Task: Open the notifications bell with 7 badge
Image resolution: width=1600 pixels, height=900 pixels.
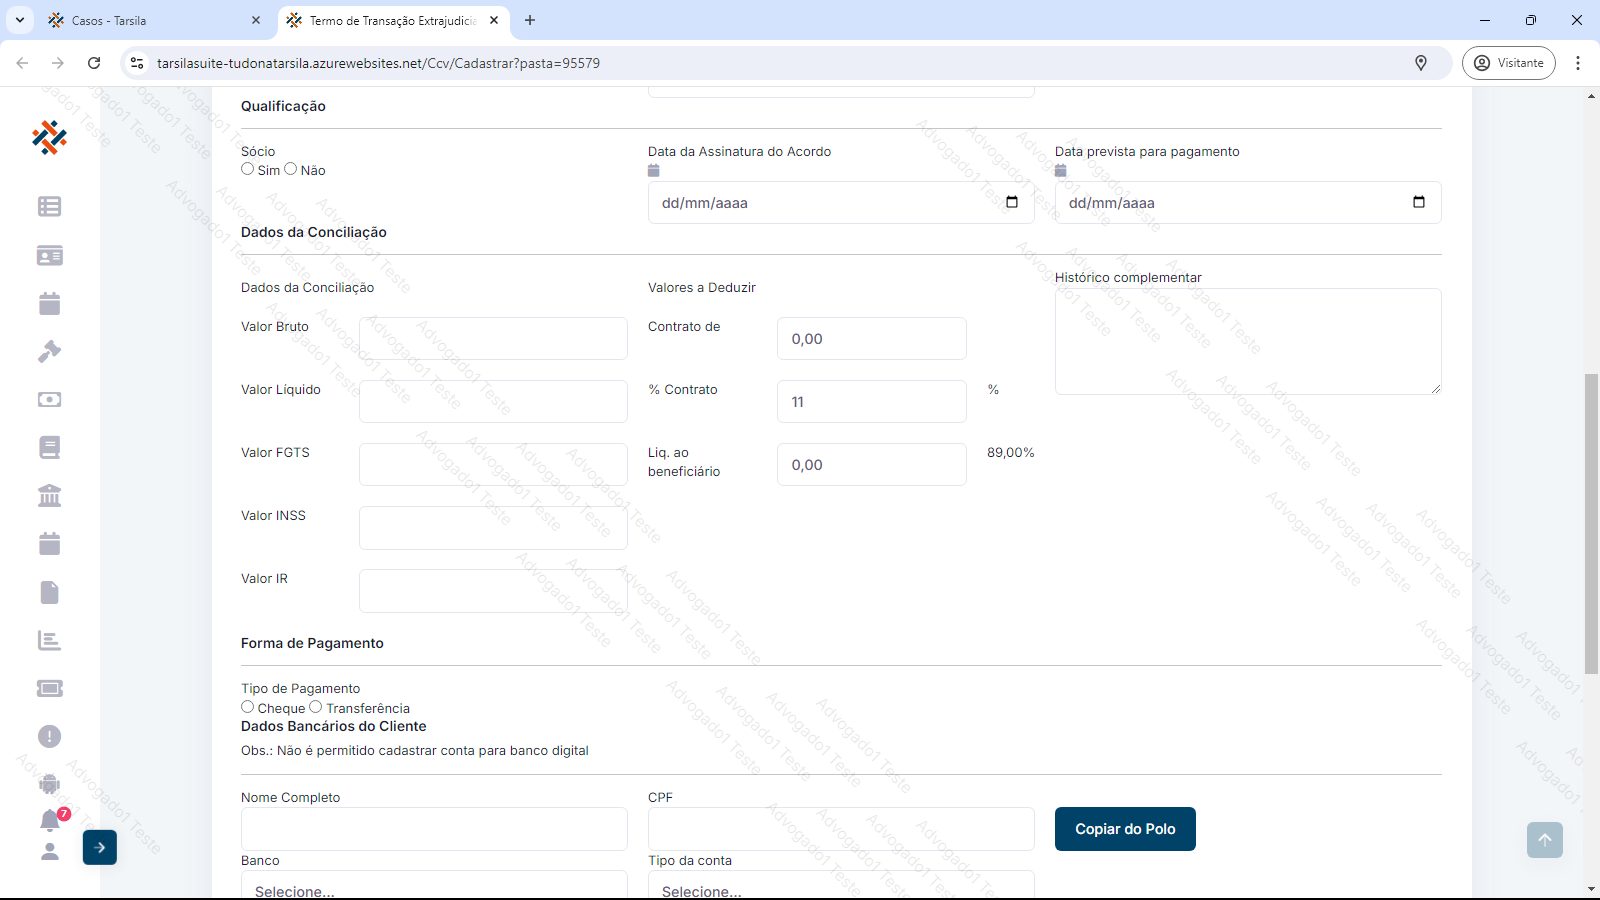Action: (50, 820)
